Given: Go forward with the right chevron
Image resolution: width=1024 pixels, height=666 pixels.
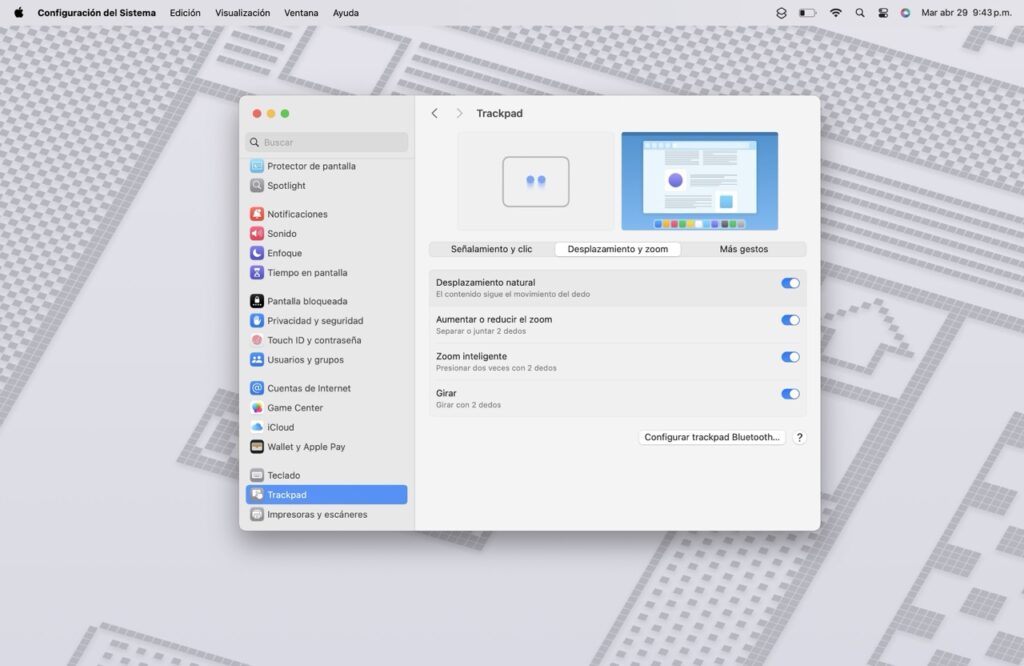Looking at the screenshot, I should [x=459, y=114].
